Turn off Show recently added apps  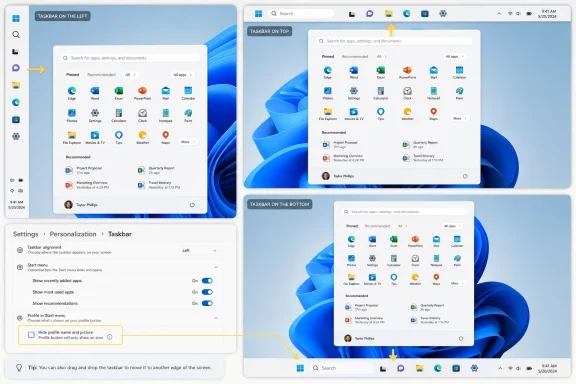tap(207, 281)
